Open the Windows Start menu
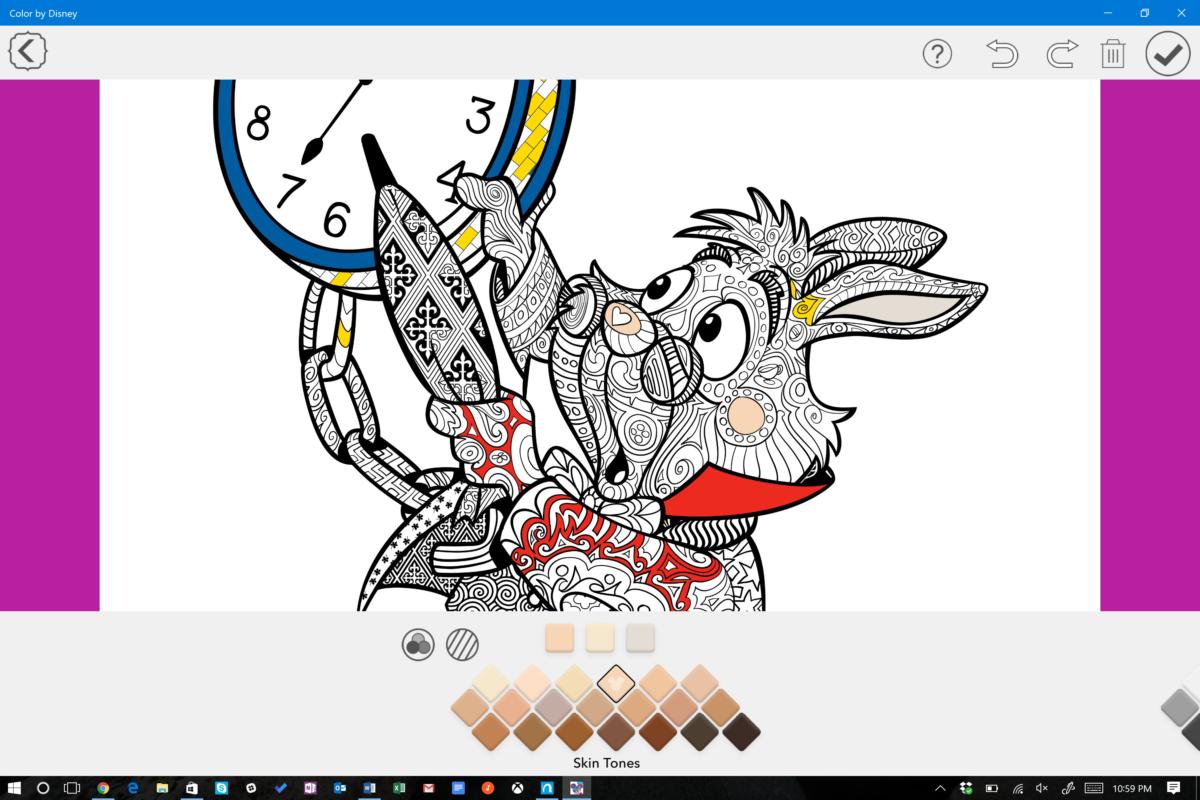 pyautogui.click(x=15, y=788)
